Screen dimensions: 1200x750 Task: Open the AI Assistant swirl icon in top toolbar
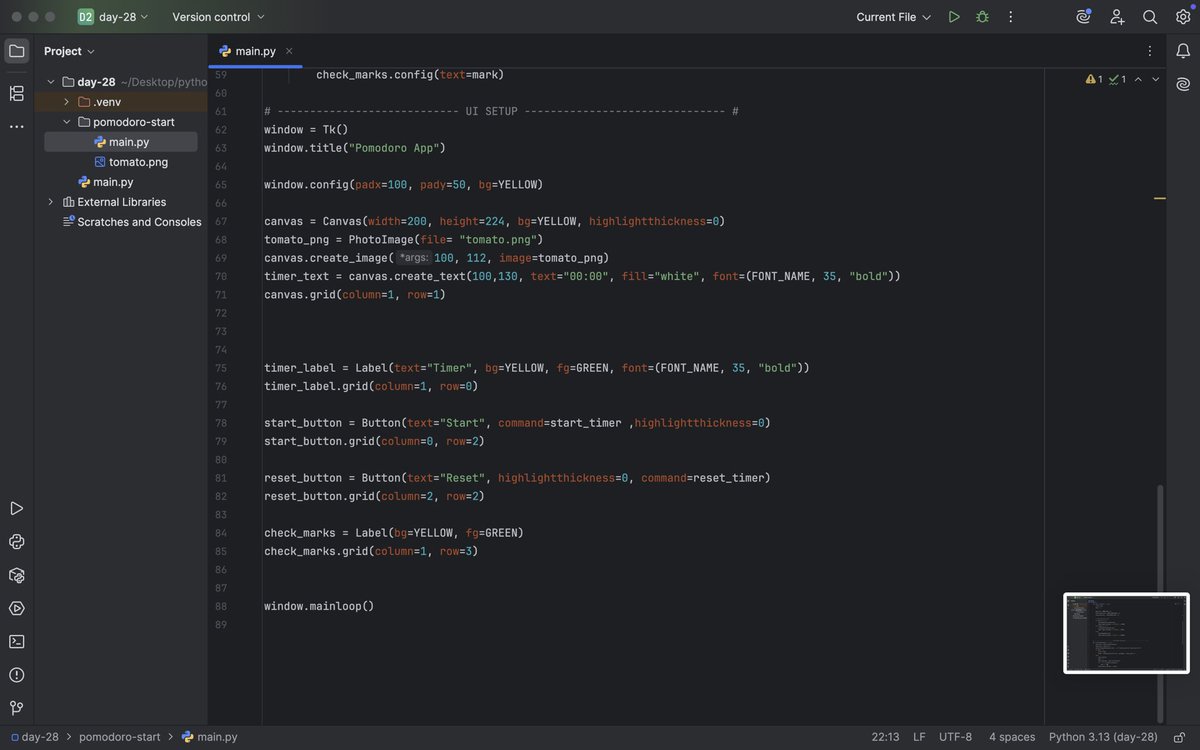pyautogui.click(x=1084, y=17)
